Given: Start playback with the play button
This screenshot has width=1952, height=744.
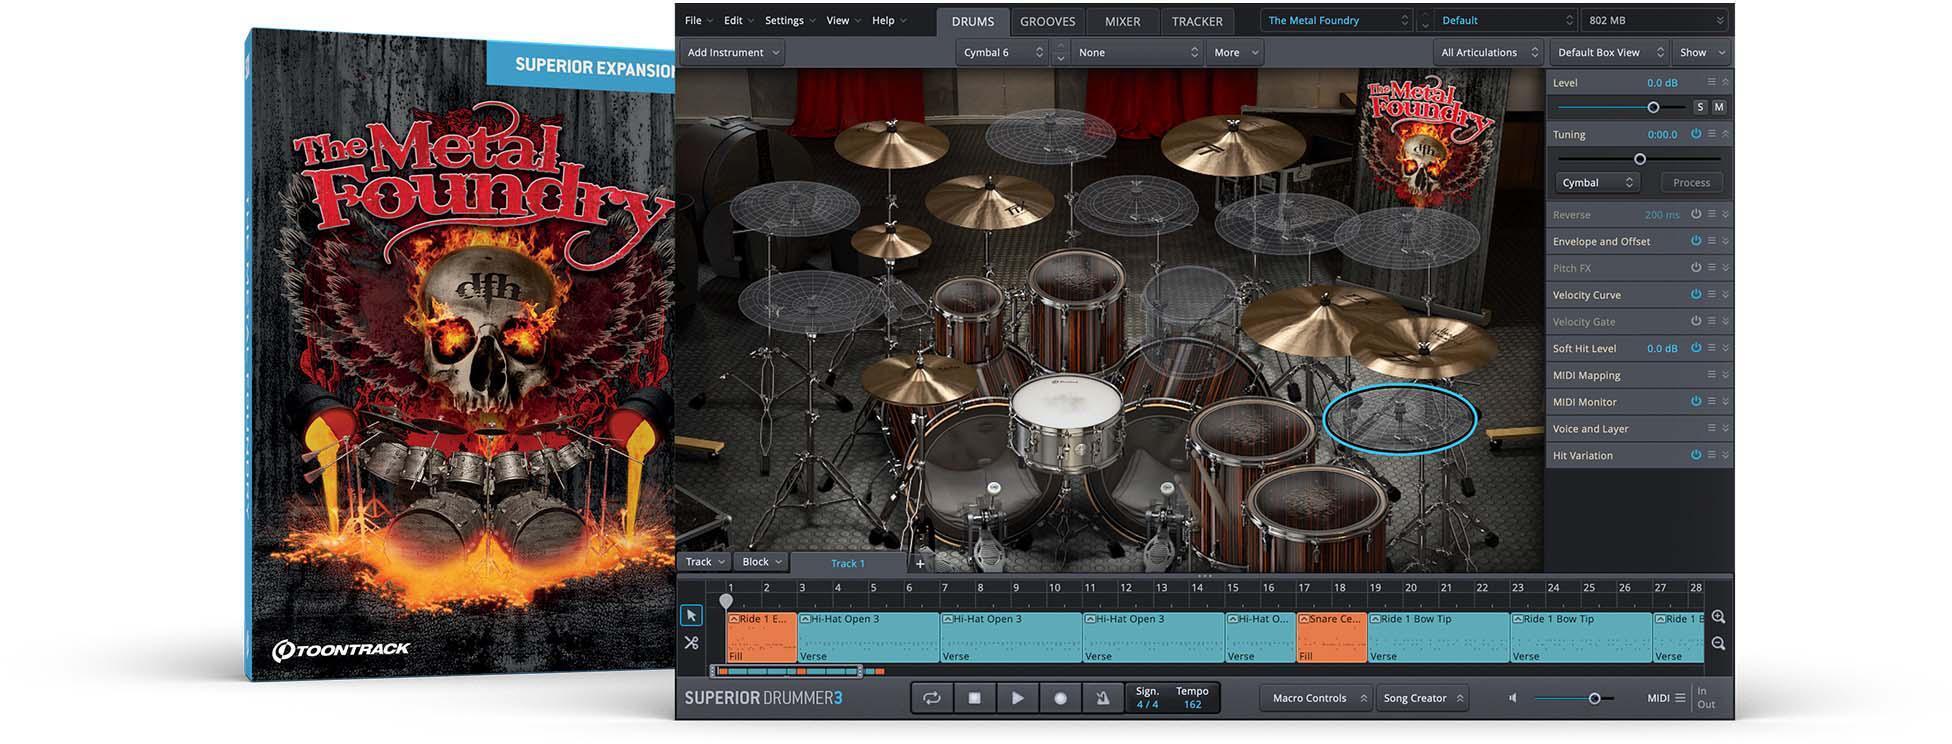Looking at the screenshot, I should click(1017, 698).
